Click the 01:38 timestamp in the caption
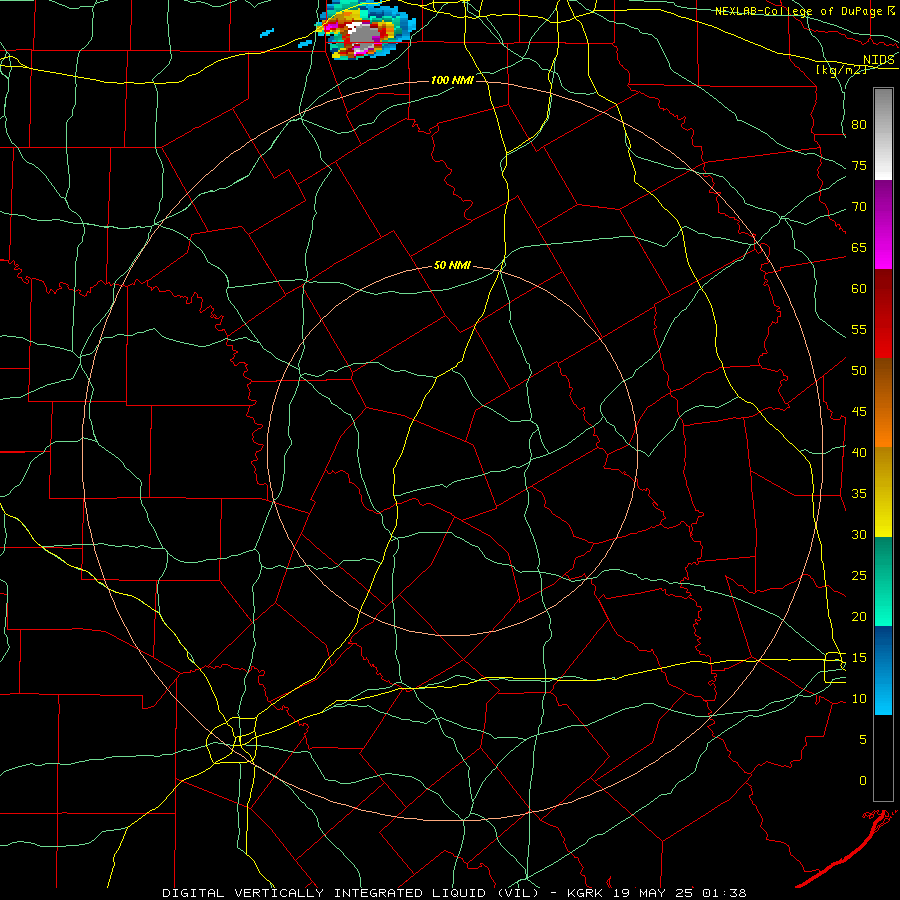The height and width of the screenshot is (900, 900). tap(726, 893)
